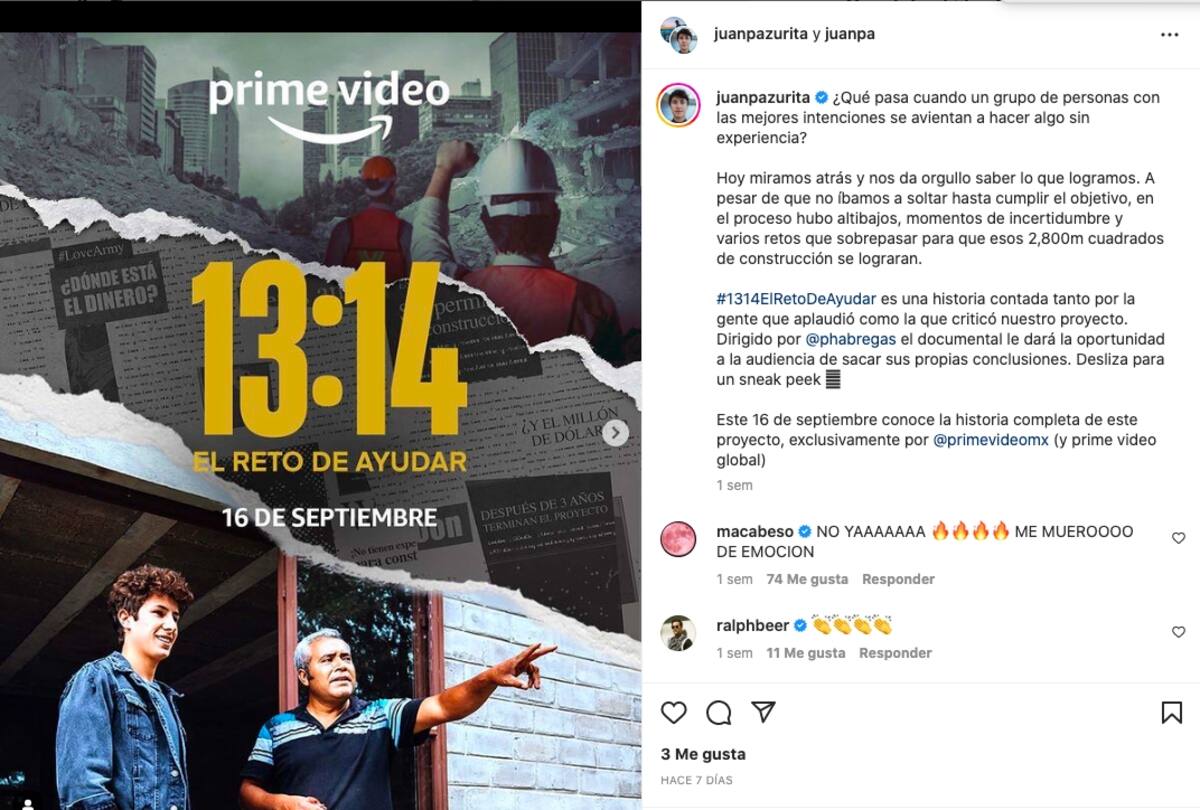Open the three-dots more options menu
Viewport: 1200px width, 810px height.
pyautogui.click(x=1169, y=34)
